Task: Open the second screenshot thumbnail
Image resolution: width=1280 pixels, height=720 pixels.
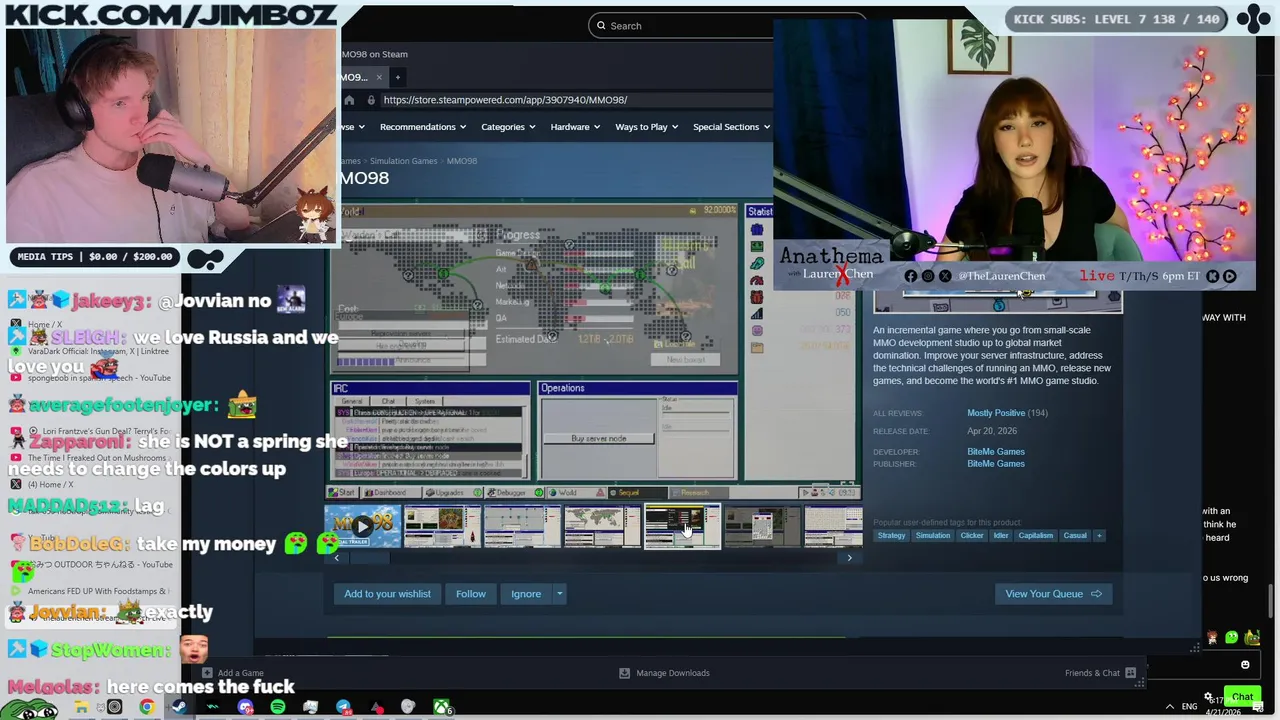Action: pos(442,526)
